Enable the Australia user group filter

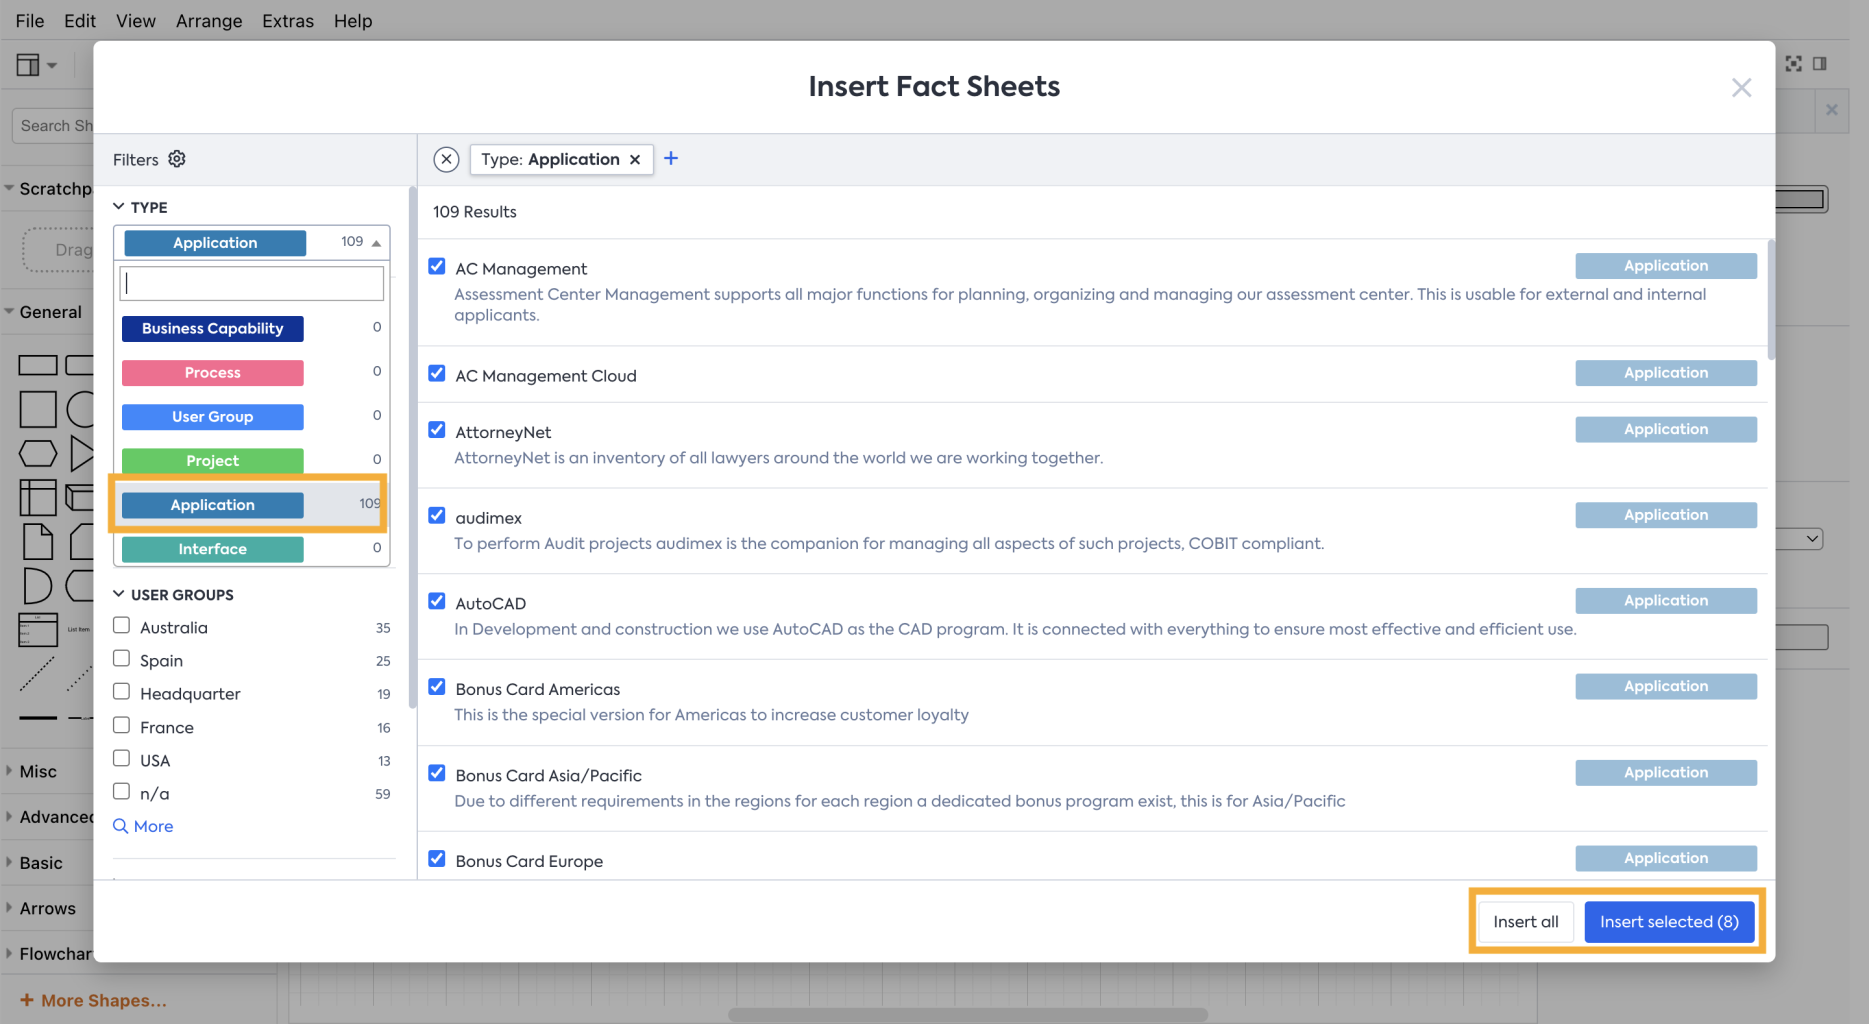(x=122, y=626)
